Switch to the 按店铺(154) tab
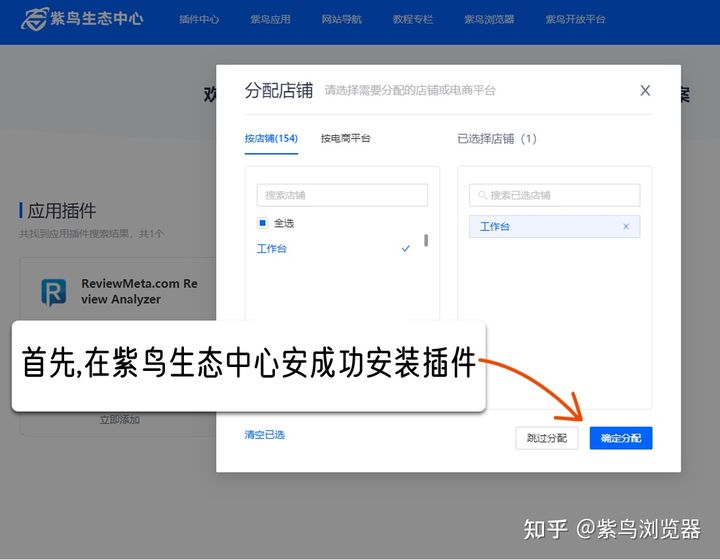 pos(271,138)
